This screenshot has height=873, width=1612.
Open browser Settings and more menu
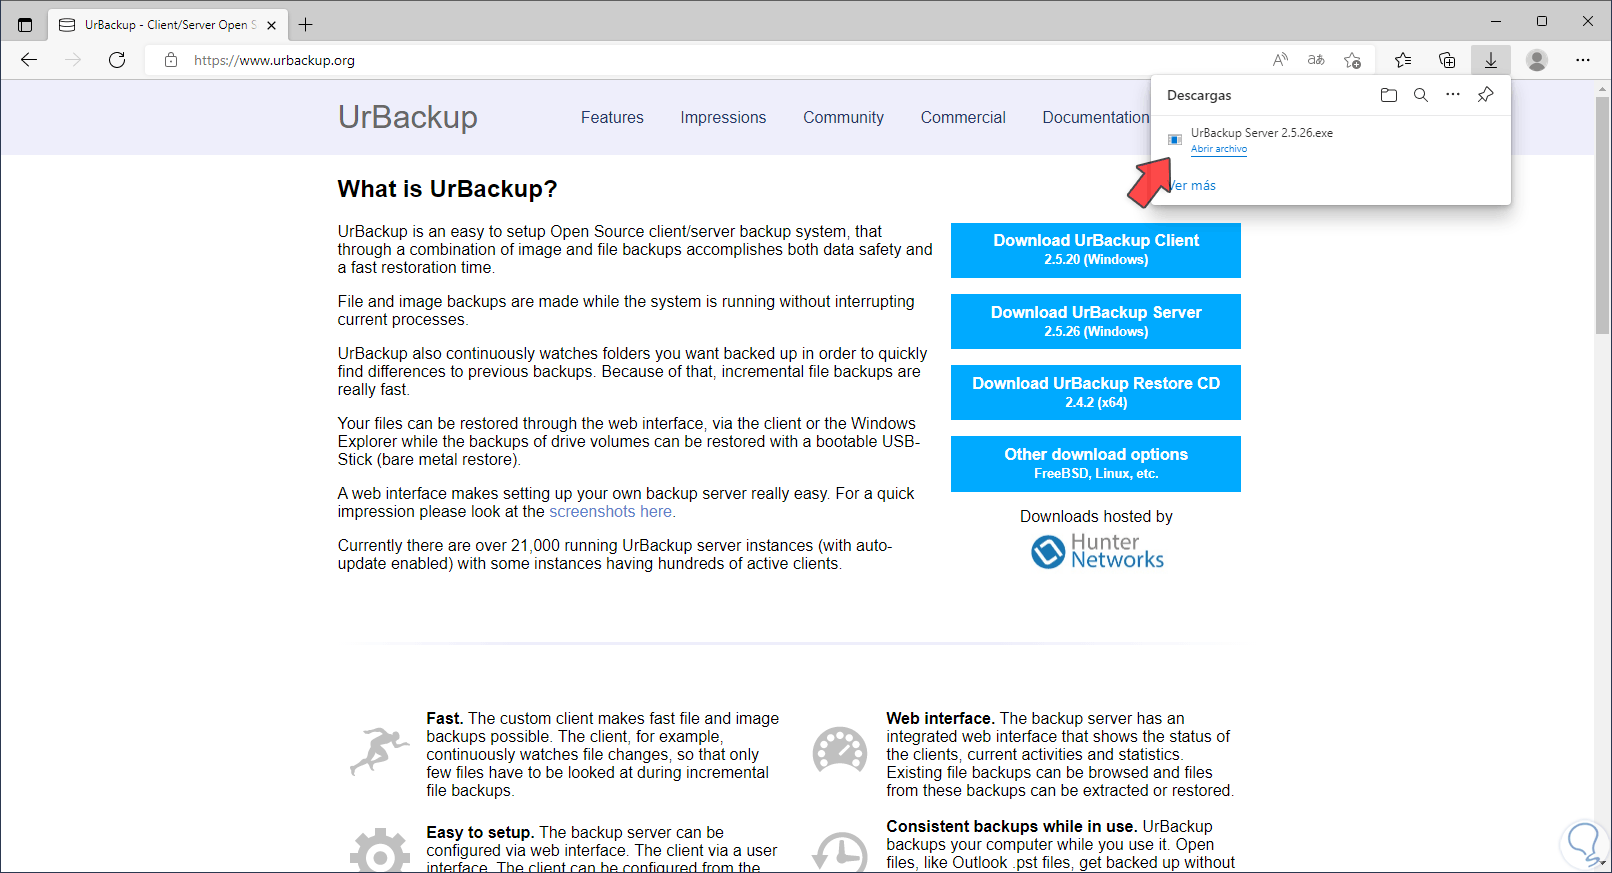tap(1583, 60)
